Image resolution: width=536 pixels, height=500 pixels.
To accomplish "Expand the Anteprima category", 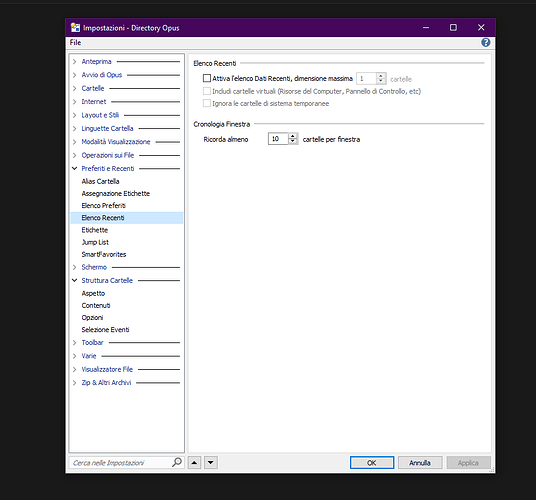I will point(75,62).
